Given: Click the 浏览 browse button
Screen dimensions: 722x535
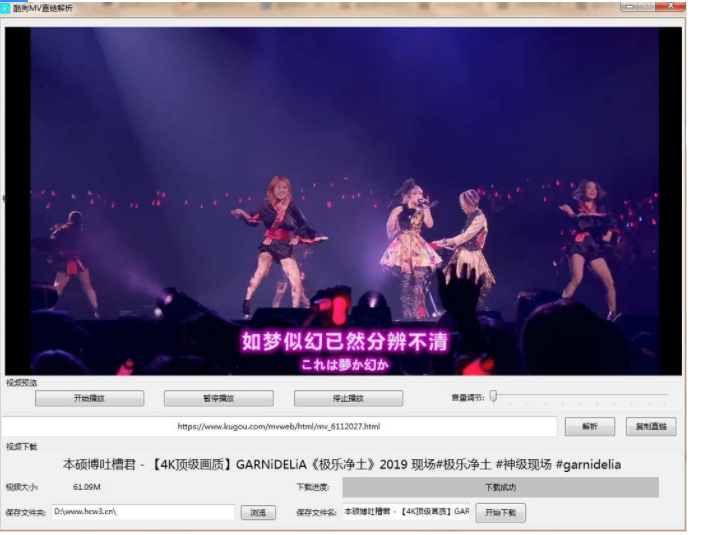Looking at the screenshot, I should pos(258,512).
